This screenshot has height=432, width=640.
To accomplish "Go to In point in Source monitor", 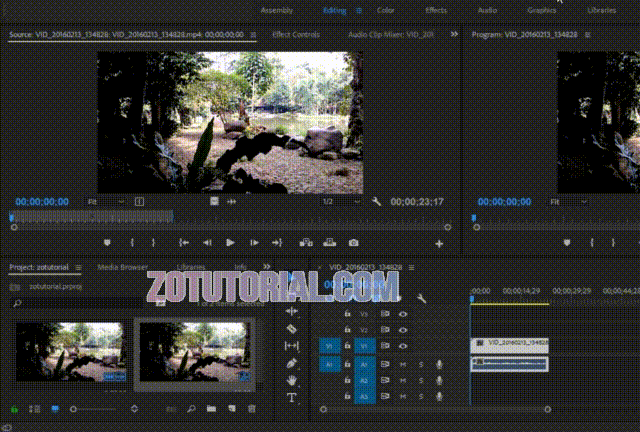I will pyautogui.click(x=184, y=243).
